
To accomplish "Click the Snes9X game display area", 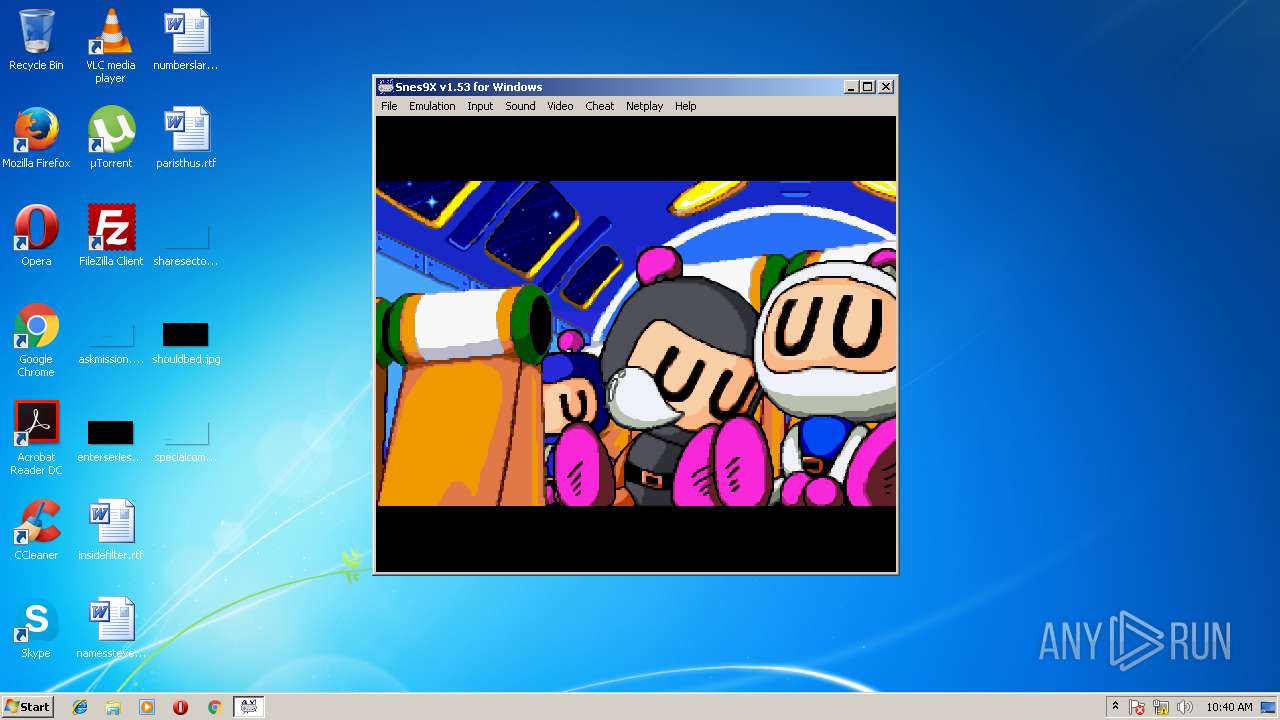I will coord(636,343).
